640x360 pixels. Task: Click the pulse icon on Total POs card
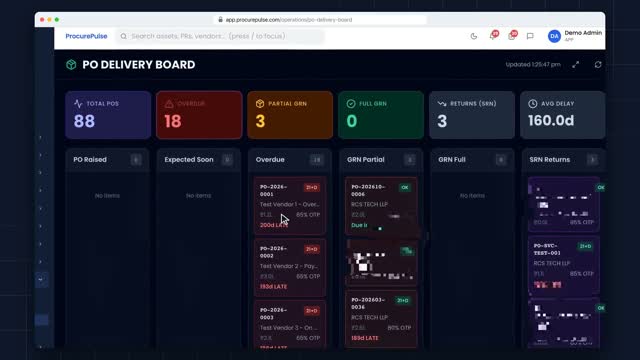point(78,104)
